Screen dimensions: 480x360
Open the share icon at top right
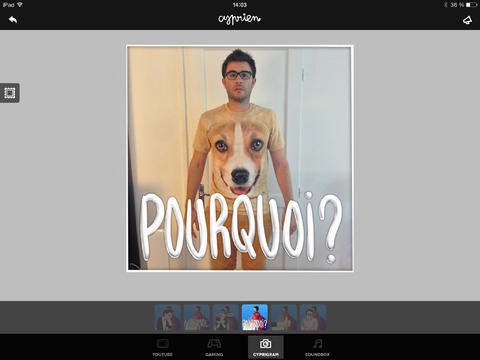[x=467, y=20]
